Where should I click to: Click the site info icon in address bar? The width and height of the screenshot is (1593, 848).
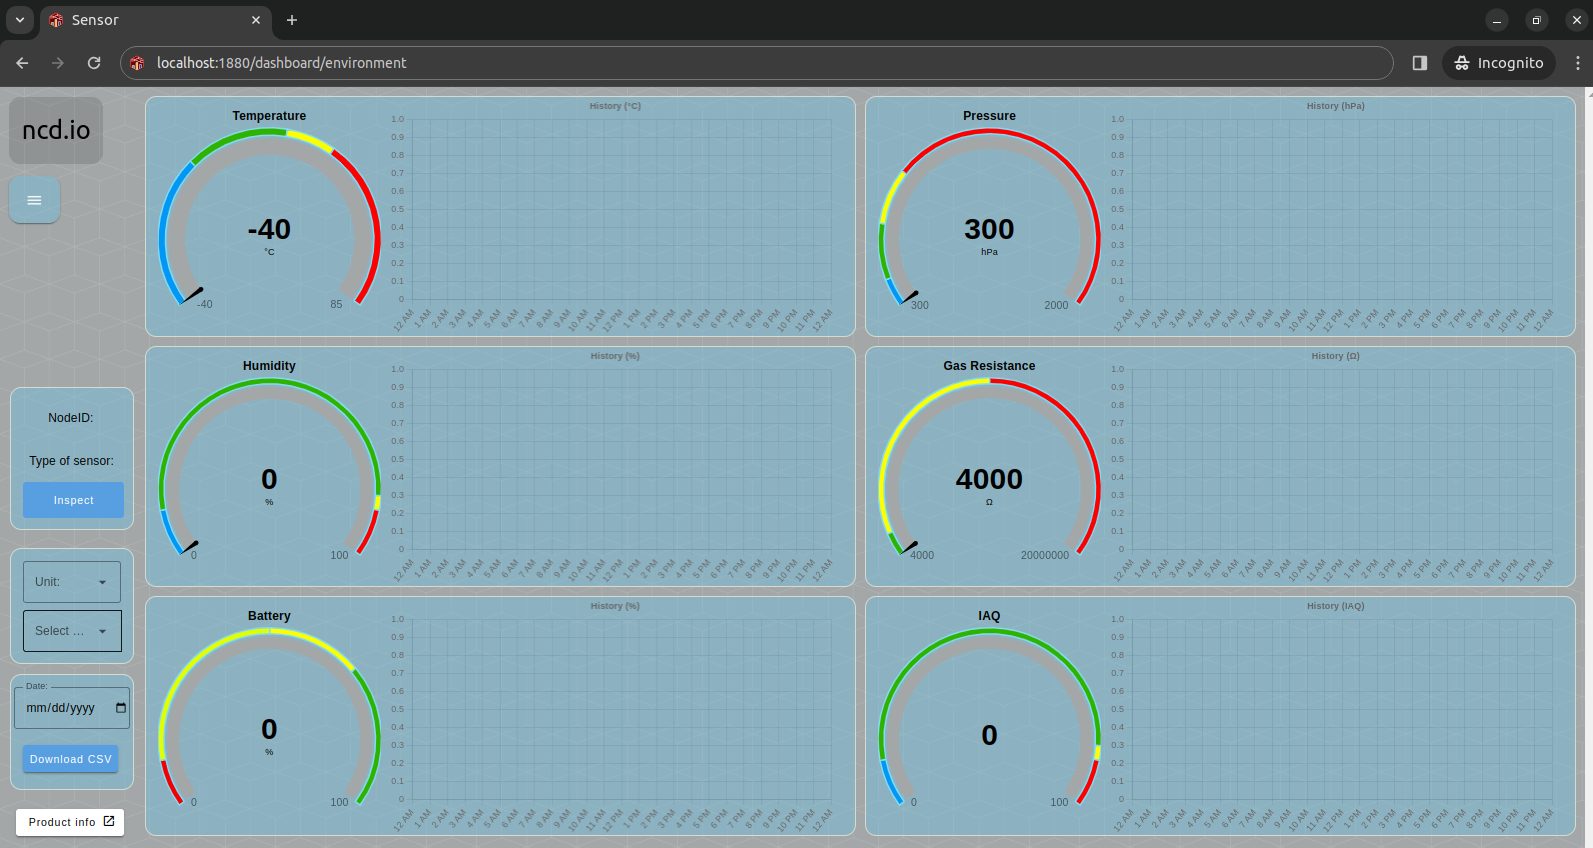click(x=138, y=63)
